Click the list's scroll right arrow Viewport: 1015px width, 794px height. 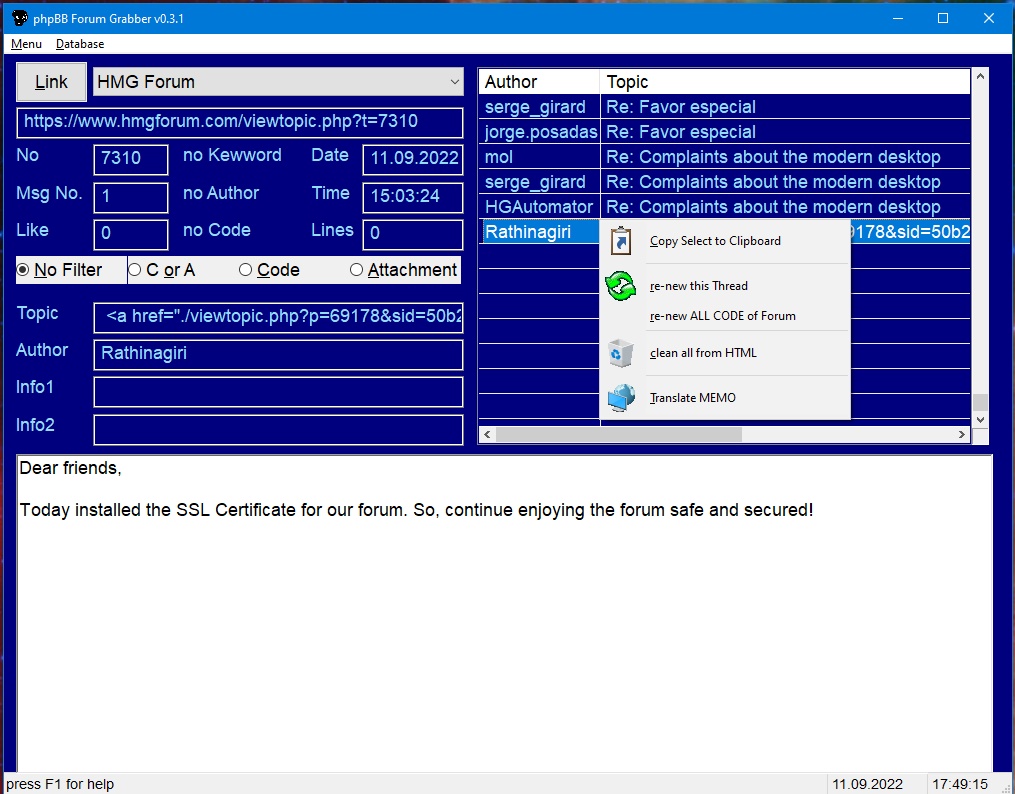(x=962, y=435)
